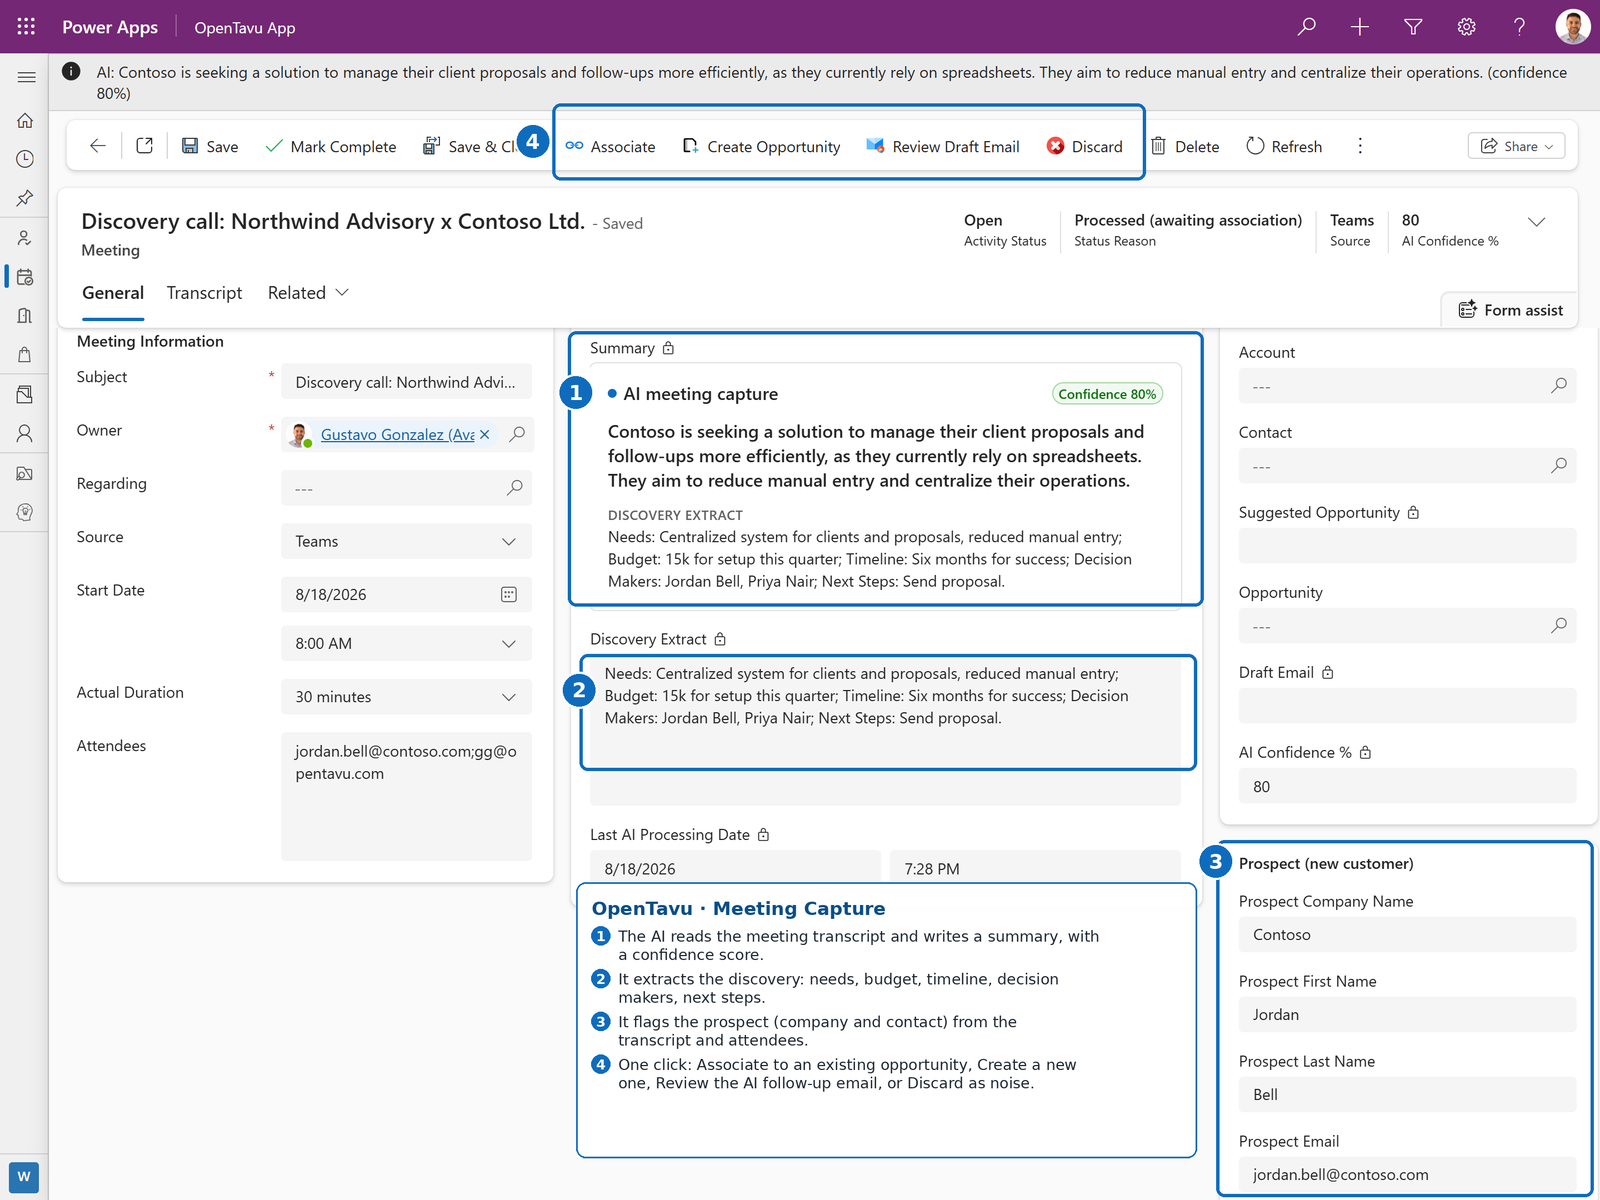Click the W app switcher tile
Image resolution: width=1600 pixels, height=1200 pixels.
tap(24, 1176)
